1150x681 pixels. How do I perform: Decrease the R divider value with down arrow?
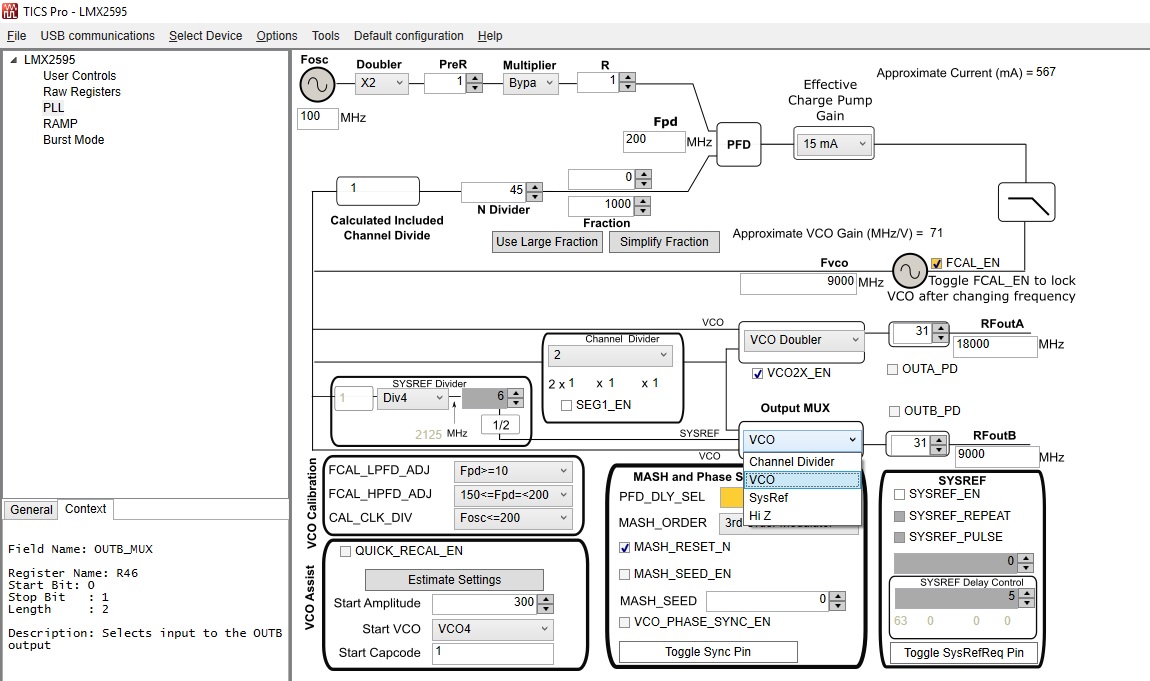point(627,87)
